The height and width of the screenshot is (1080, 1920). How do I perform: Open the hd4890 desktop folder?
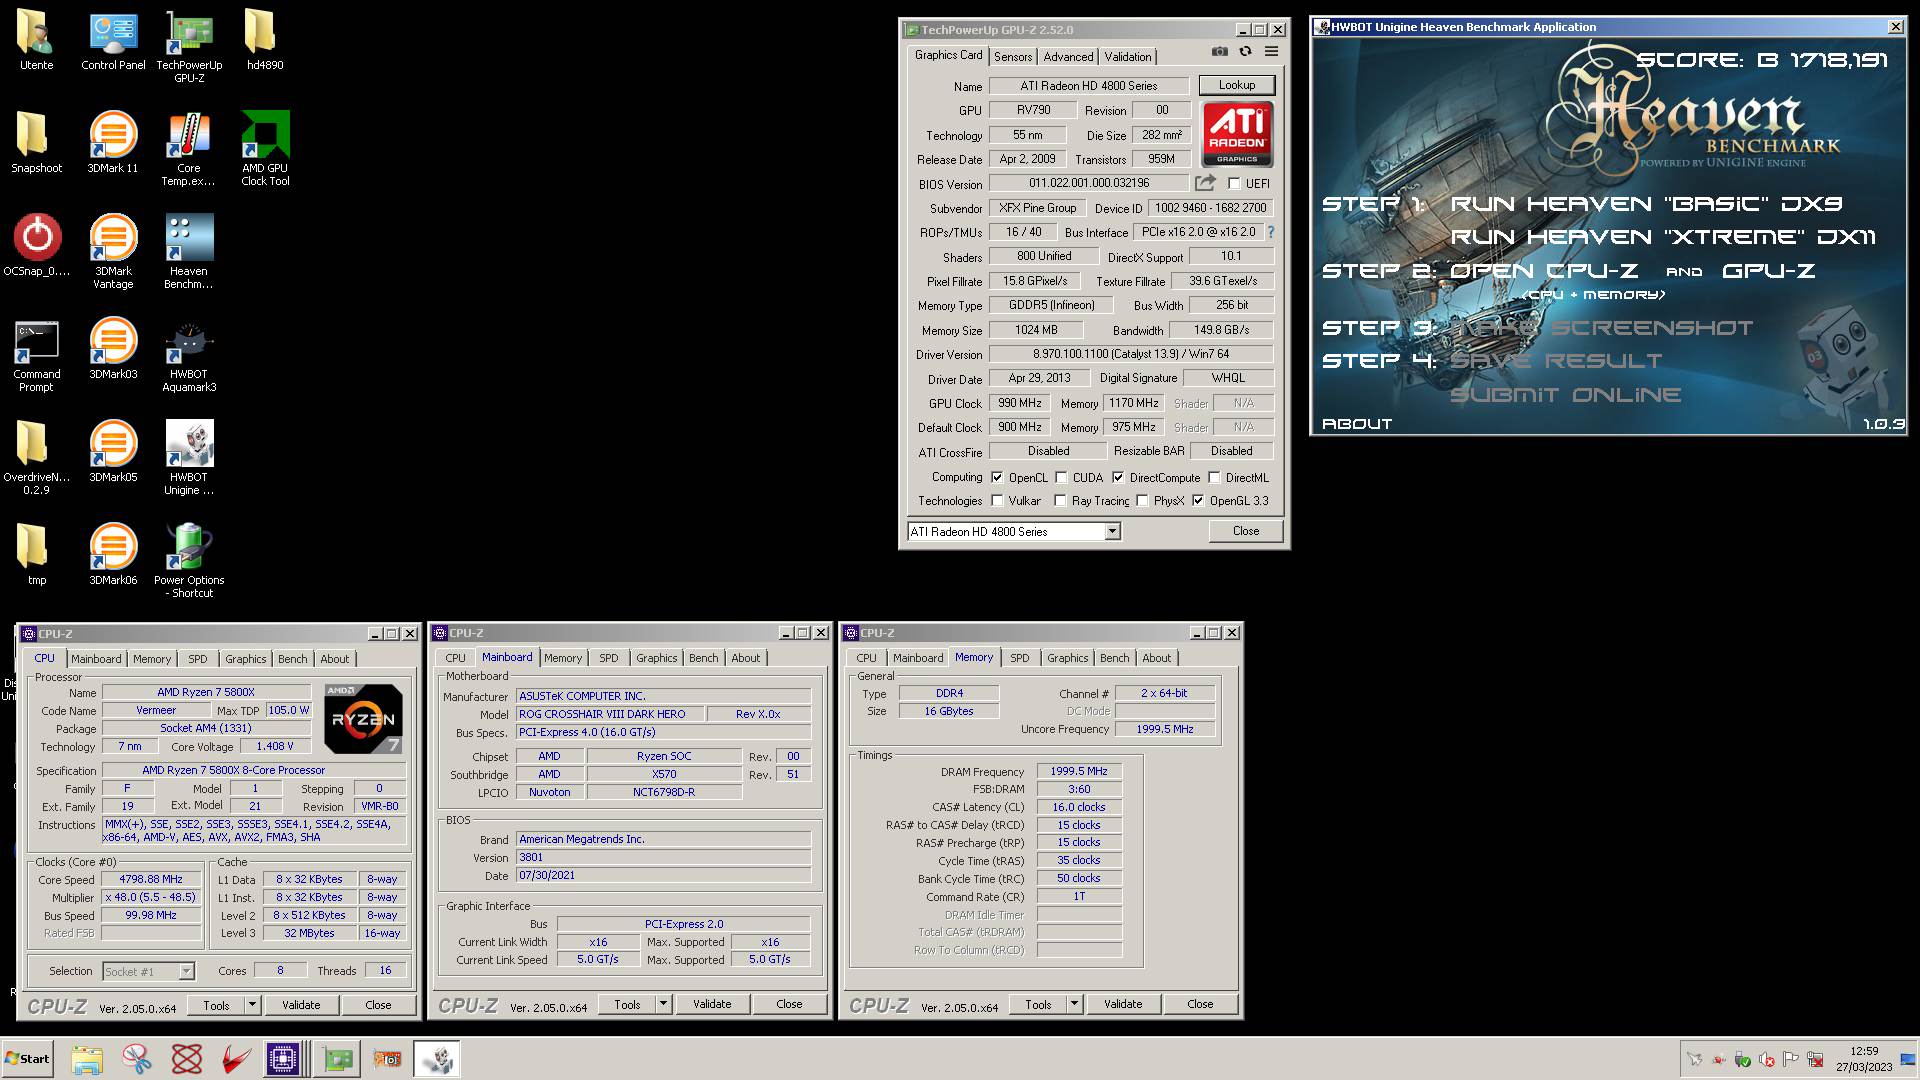[x=265, y=39]
